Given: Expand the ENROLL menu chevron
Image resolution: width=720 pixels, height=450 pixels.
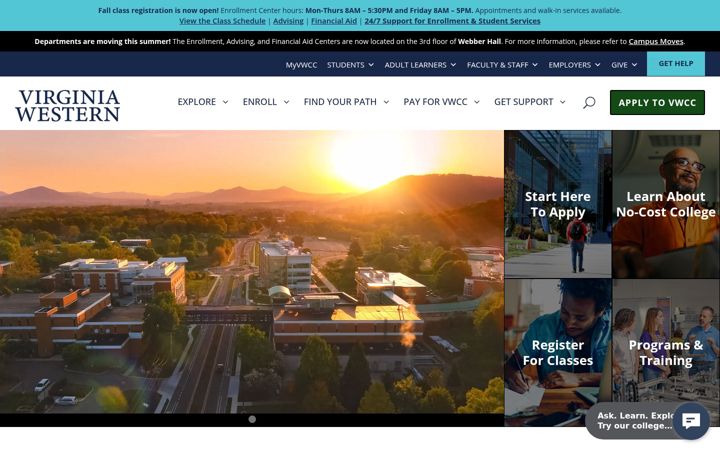Looking at the screenshot, I should pyautogui.click(x=287, y=102).
